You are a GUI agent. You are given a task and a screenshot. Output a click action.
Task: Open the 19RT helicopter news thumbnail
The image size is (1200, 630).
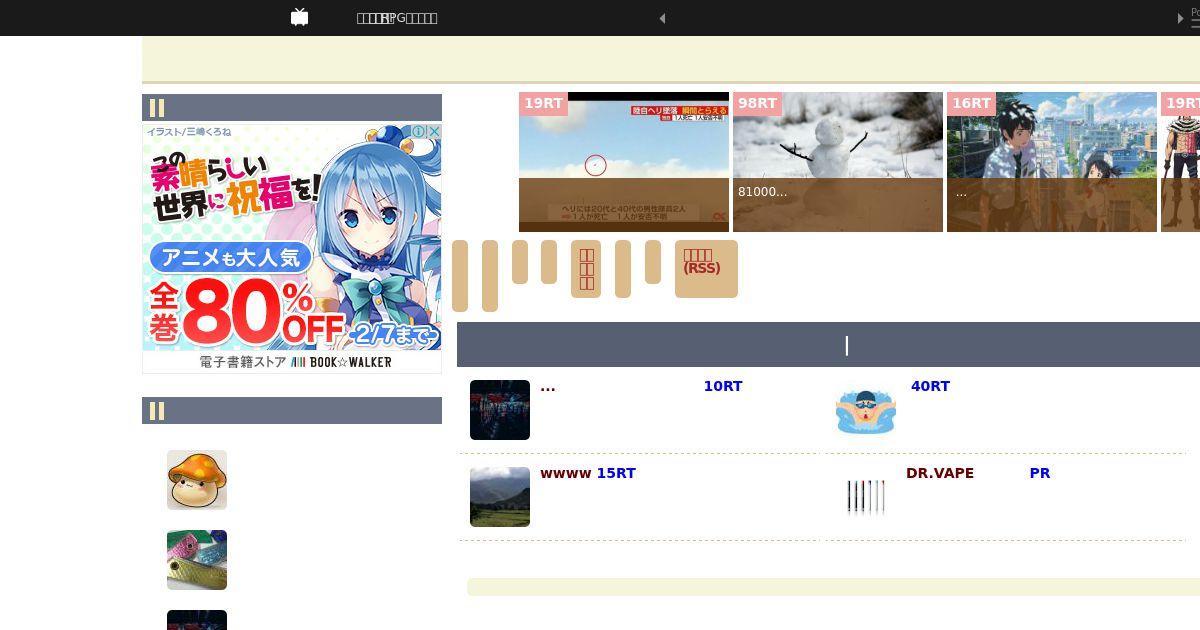(x=624, y=162)
